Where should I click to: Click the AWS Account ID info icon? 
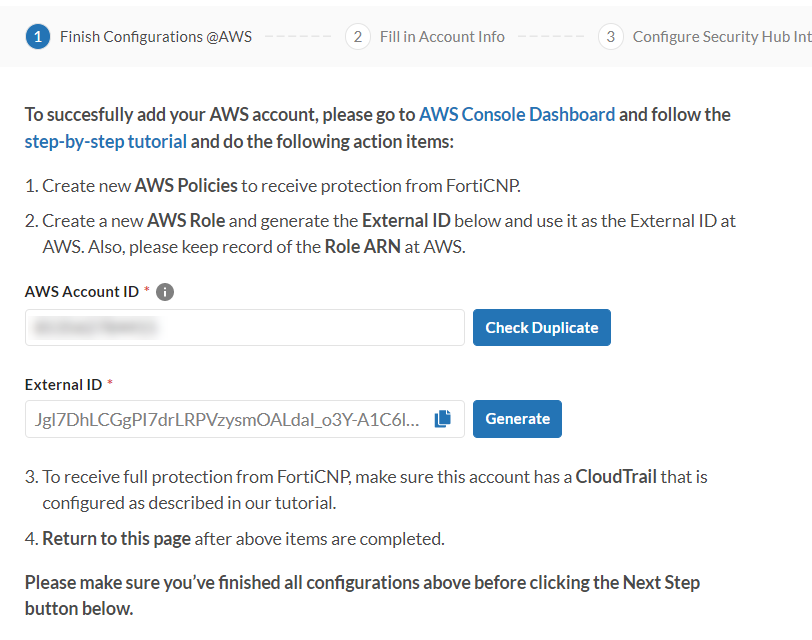coord(166,292)
